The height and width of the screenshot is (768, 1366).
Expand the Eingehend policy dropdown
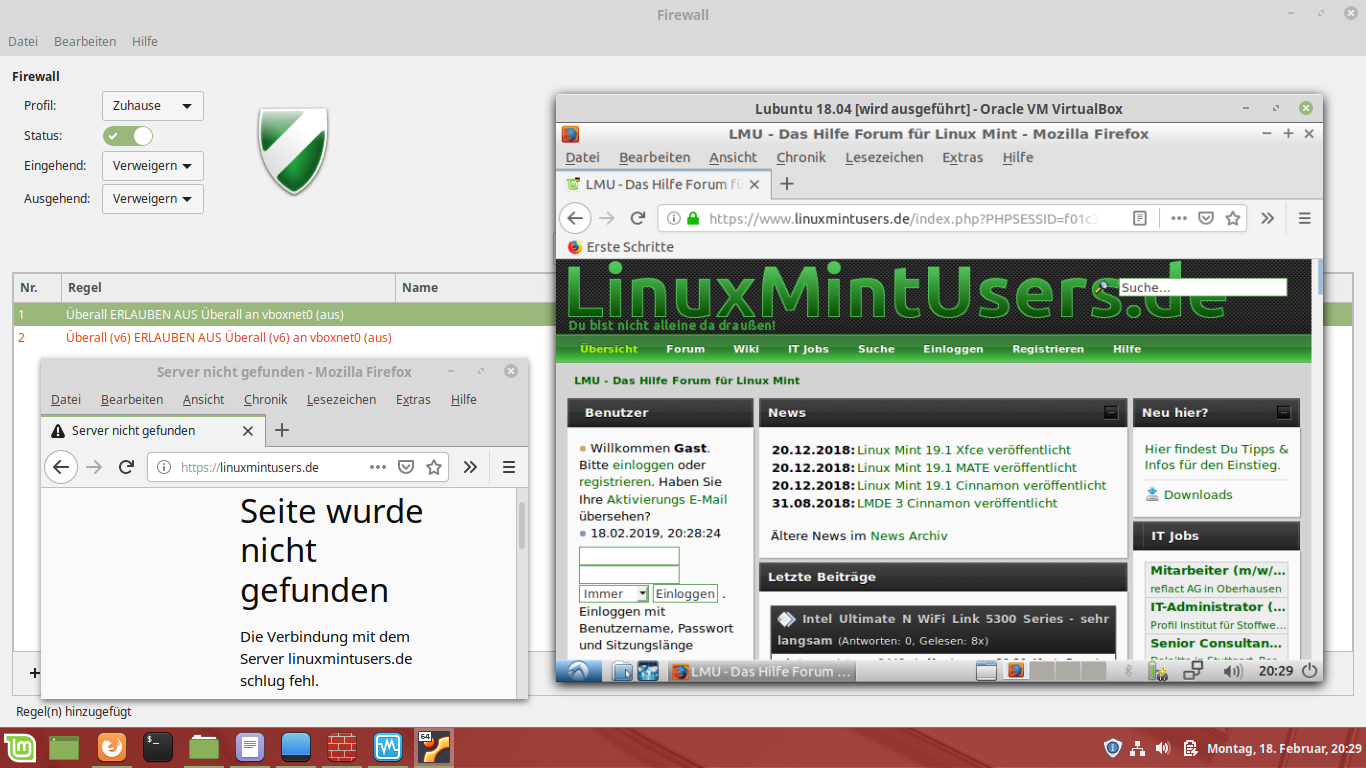point(153,166)
